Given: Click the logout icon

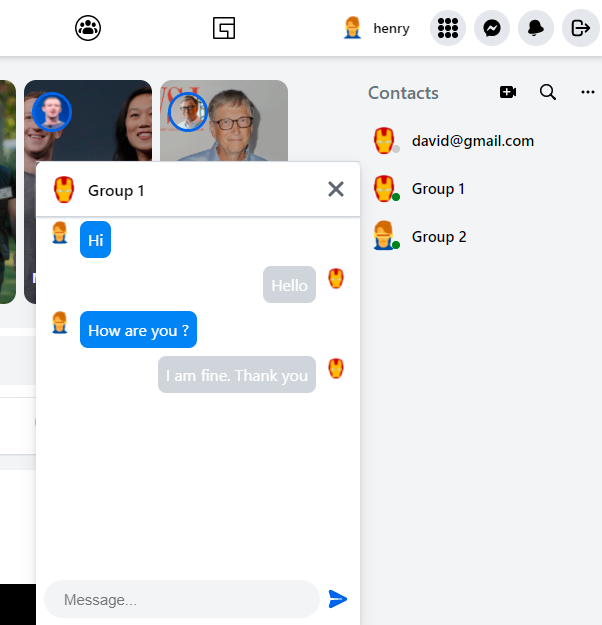Looking at the screenshot, I should coord(580,28).
